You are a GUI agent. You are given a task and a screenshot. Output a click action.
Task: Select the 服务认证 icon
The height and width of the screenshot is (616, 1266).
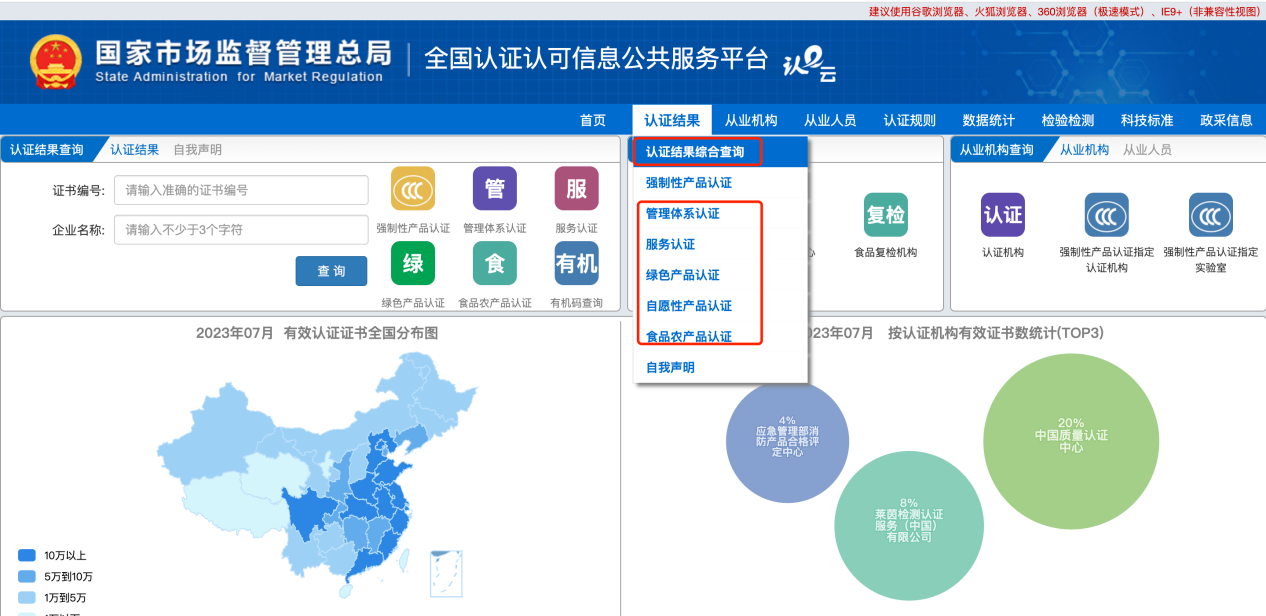(576, 189)
